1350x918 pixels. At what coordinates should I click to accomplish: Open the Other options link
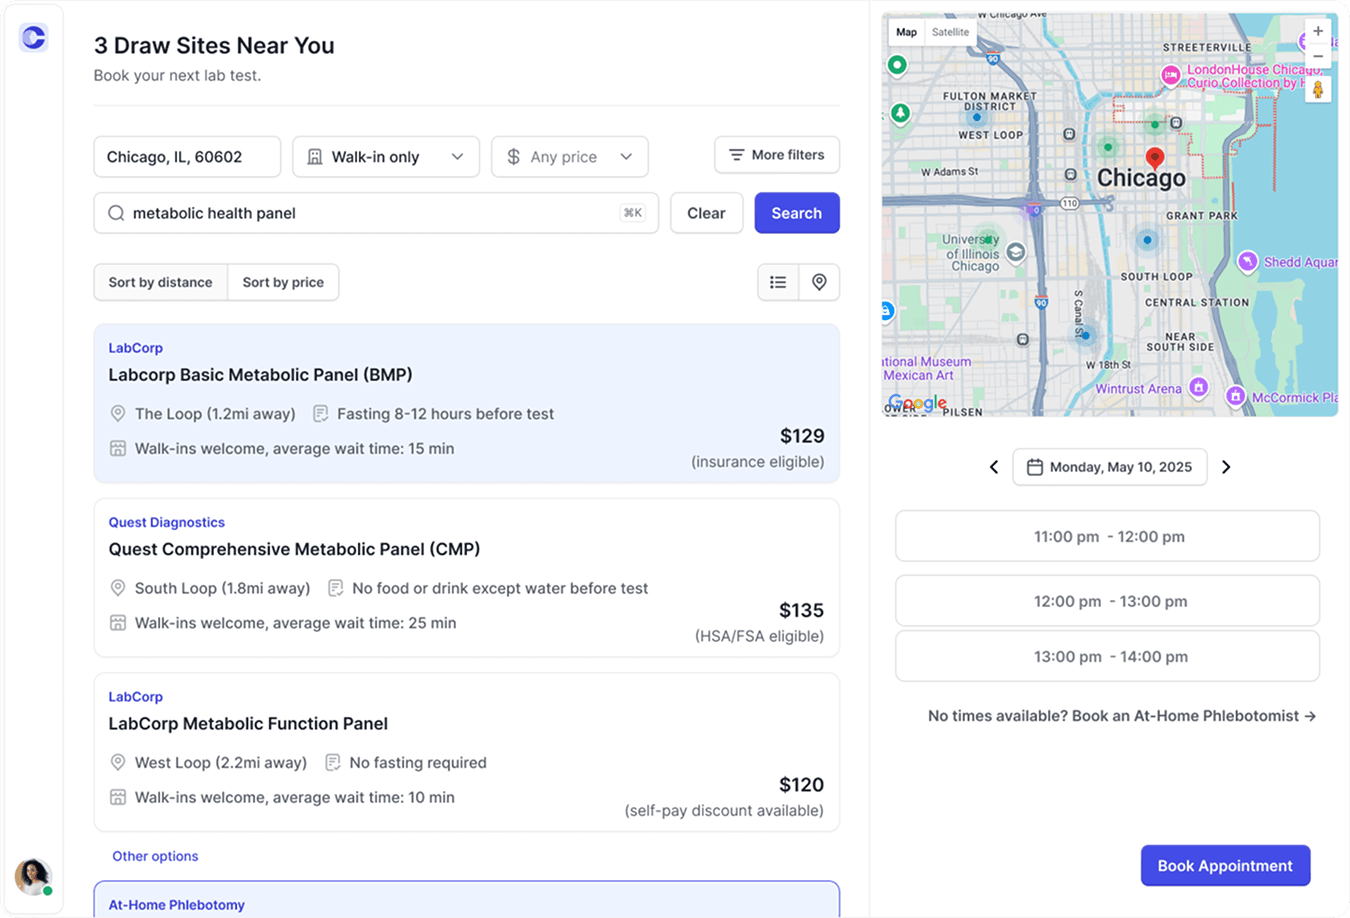pyautogui.click(x=155, y=856)
